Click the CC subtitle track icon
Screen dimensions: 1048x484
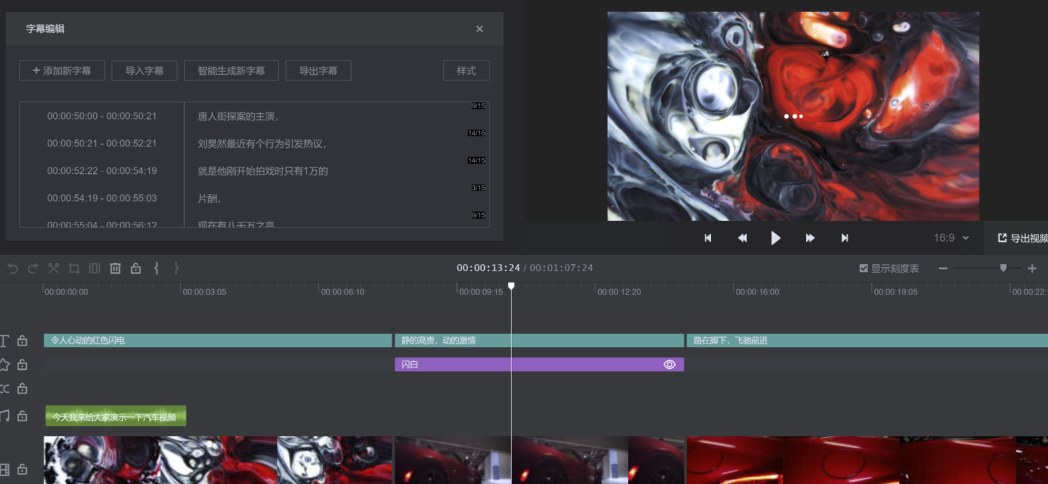point(5,388)
